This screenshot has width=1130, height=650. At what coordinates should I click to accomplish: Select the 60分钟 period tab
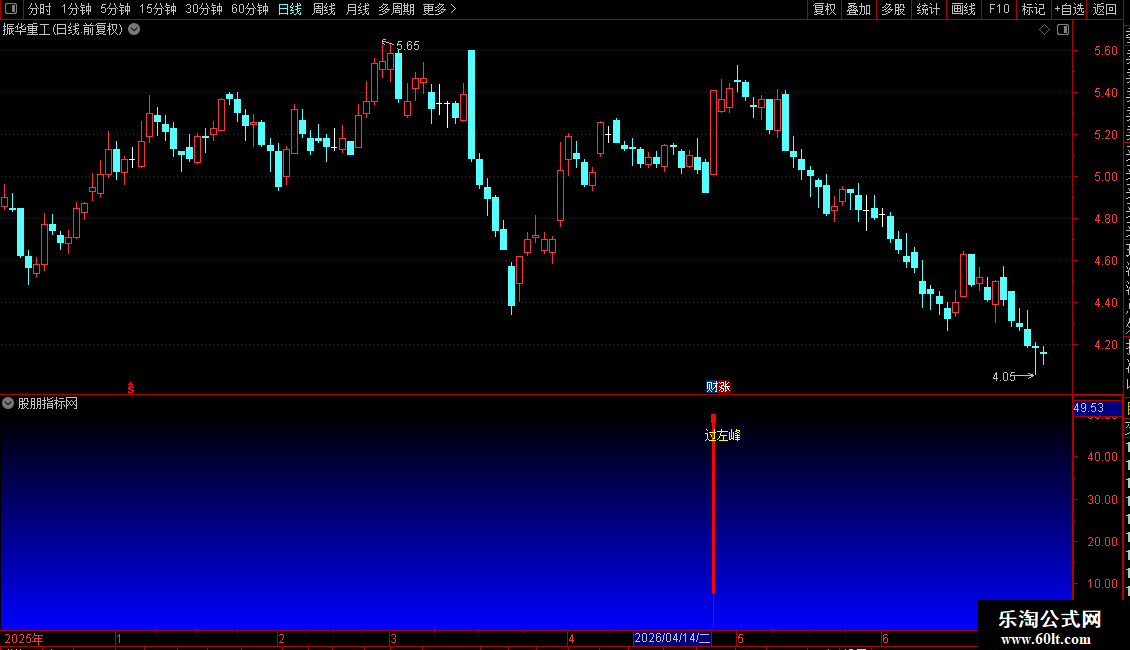[x=250, y=9]
